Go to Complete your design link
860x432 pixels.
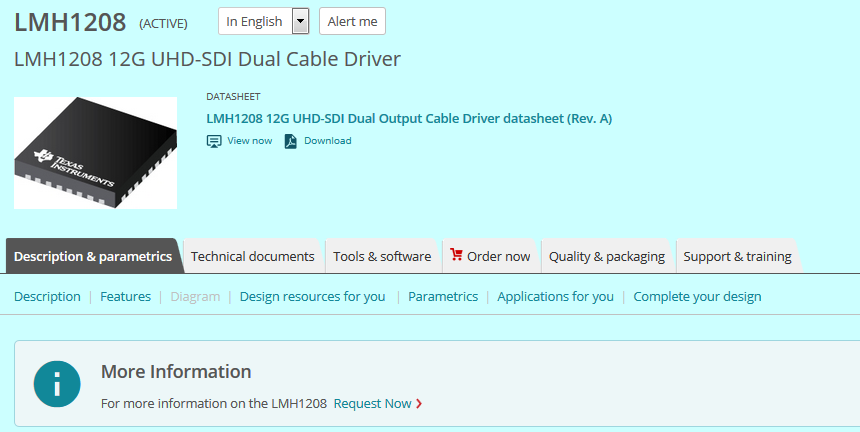click(697, 297)
